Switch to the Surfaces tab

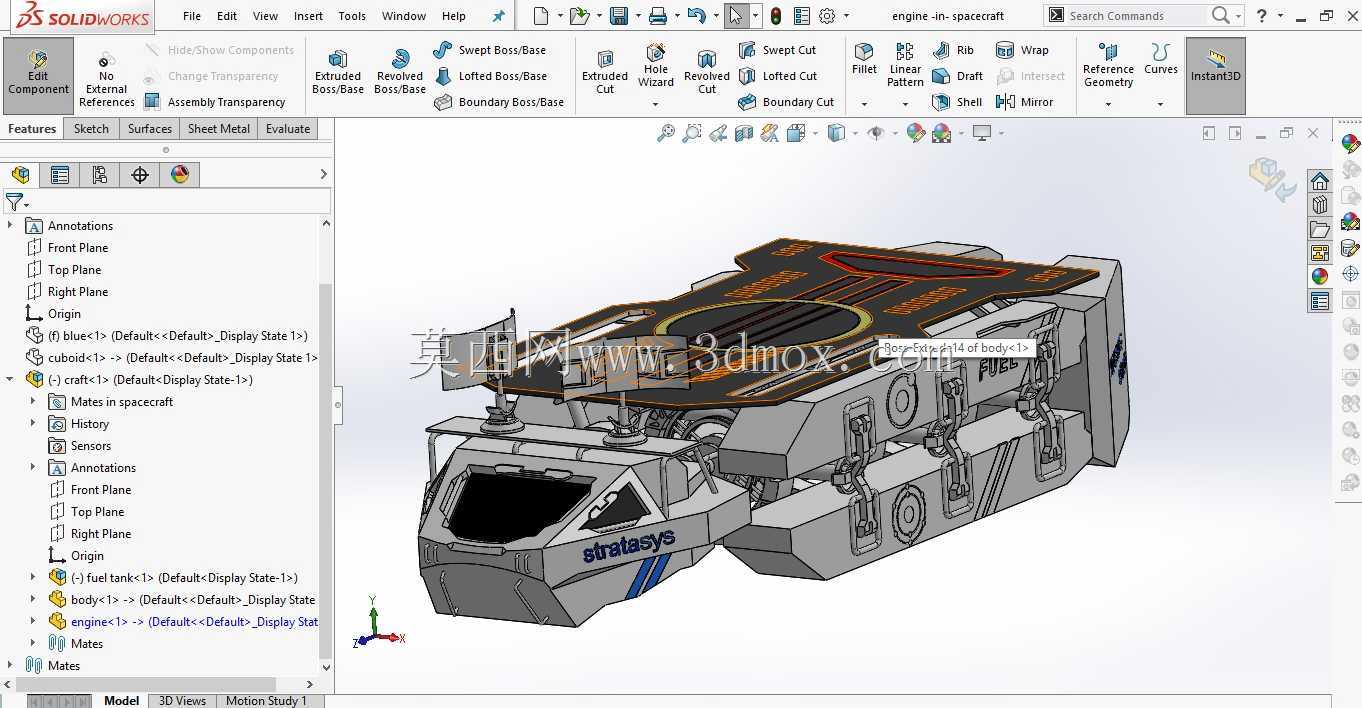click(x=150, y=129)
